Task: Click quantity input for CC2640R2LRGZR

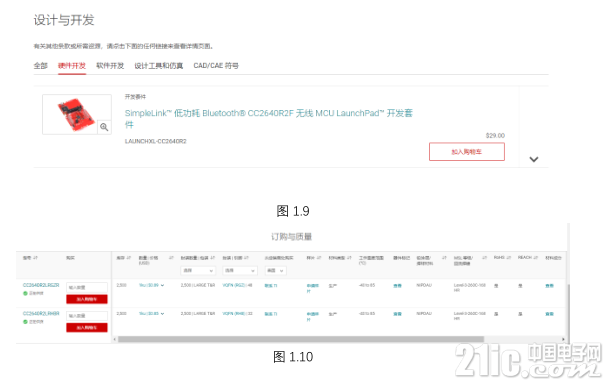Action: click(x=87, y=287)
